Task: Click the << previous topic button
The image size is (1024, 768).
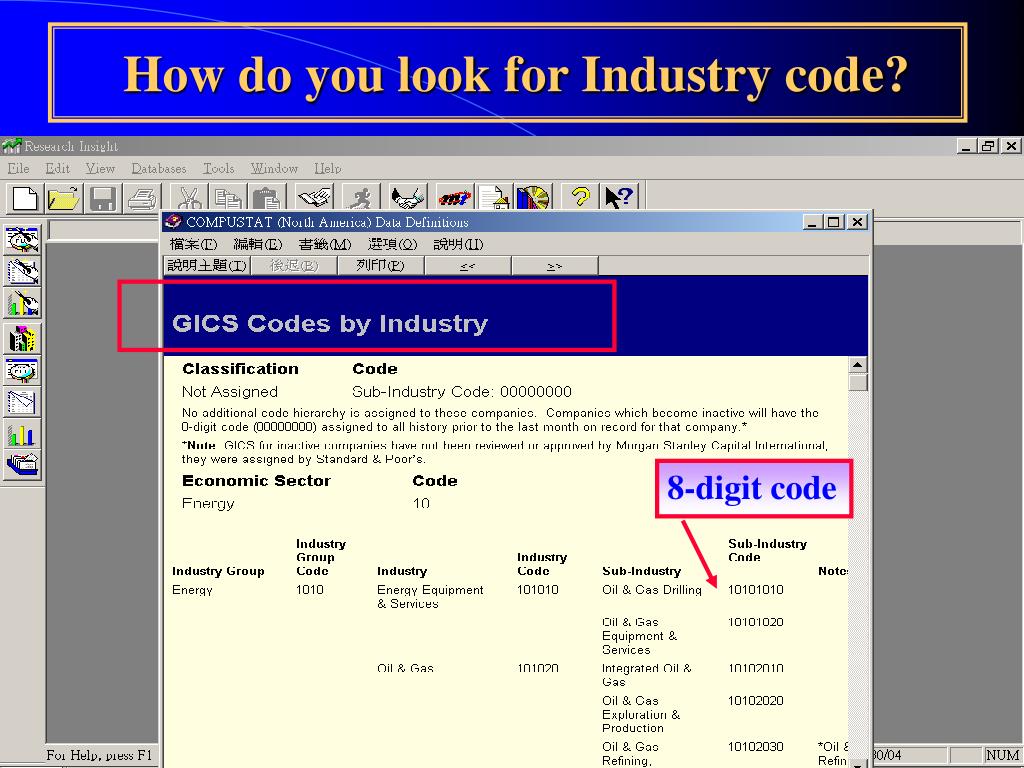Action: [x=468, y=266]
